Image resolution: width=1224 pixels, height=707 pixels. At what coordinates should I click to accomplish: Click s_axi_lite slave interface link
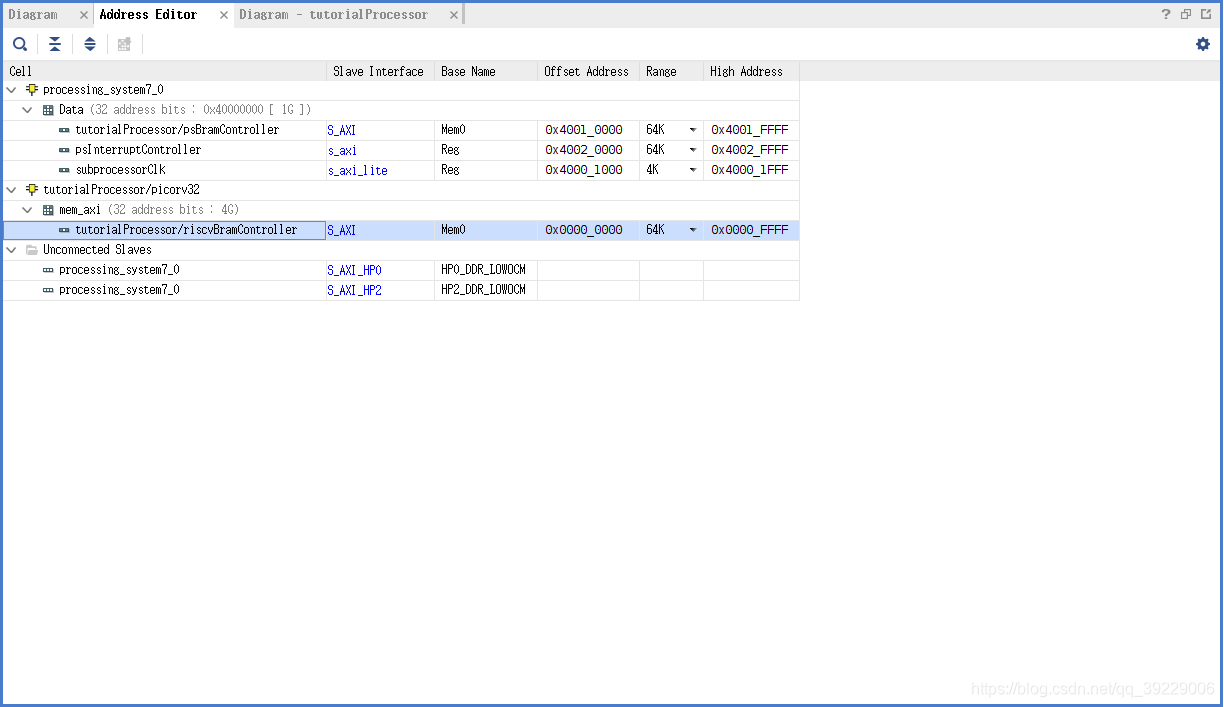click(357, 171)
